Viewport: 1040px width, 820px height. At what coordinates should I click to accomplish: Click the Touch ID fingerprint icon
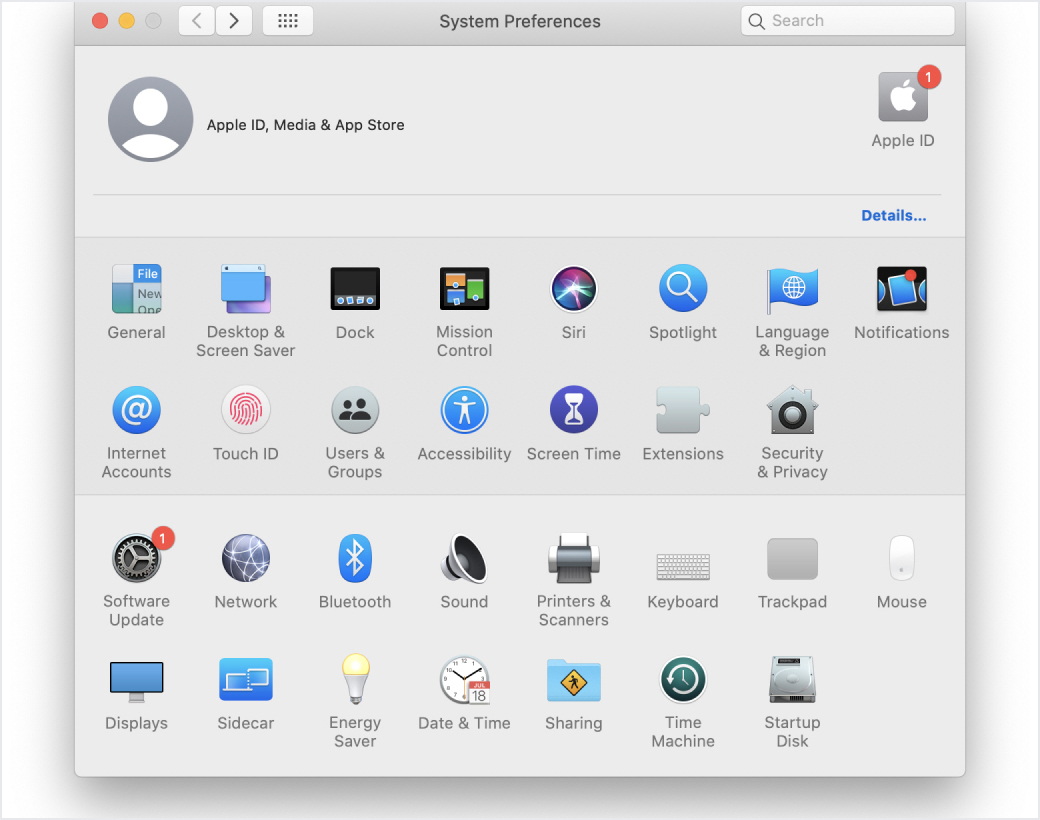click(x=245, y=411)
